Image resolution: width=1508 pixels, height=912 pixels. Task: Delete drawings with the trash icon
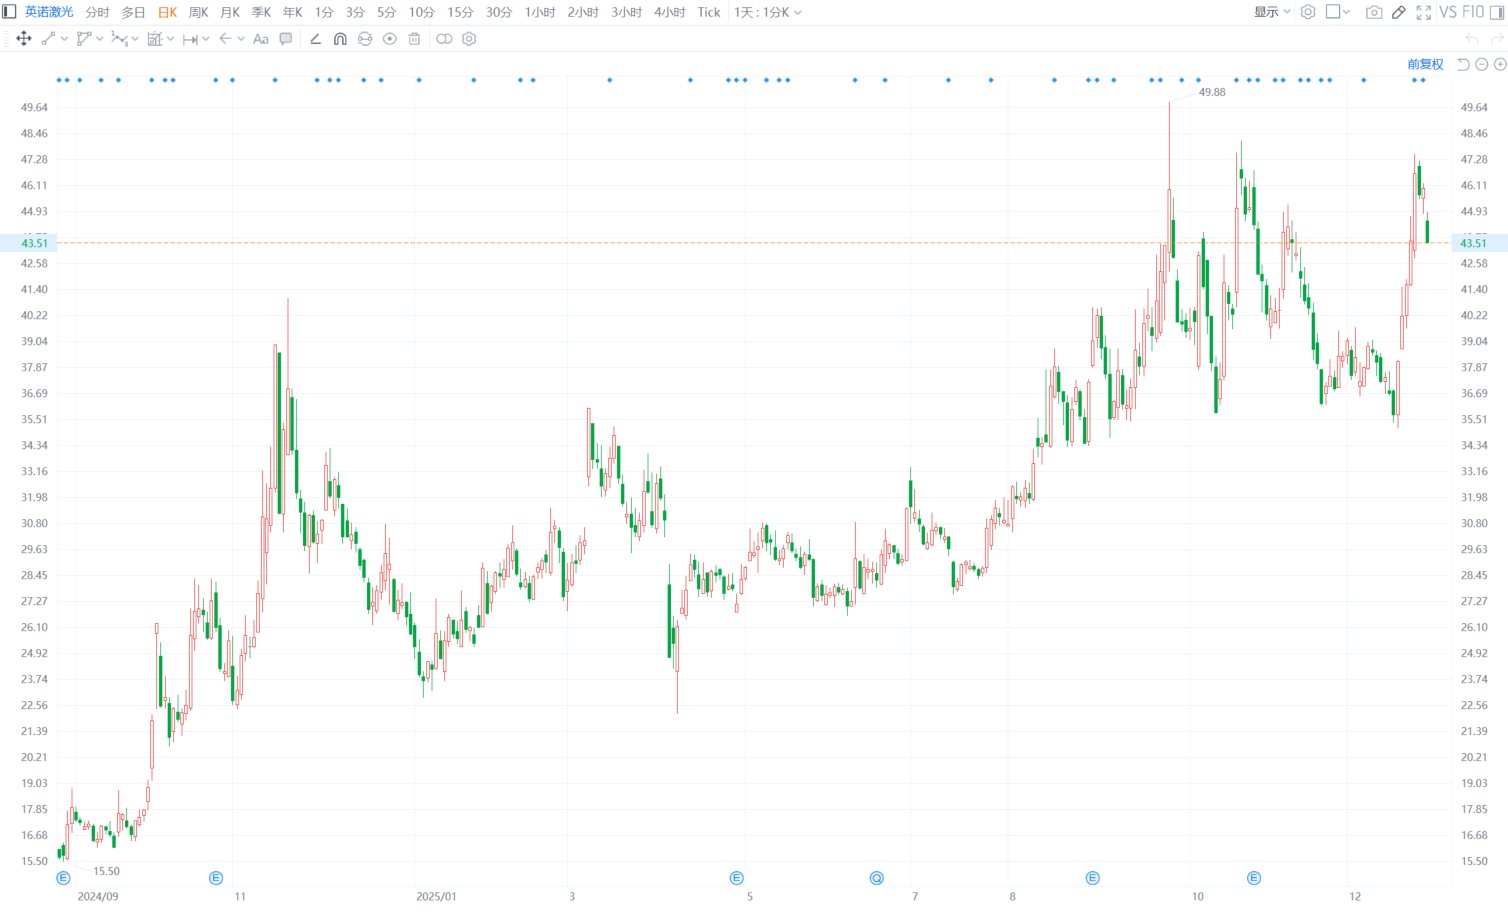click(414, 39)
